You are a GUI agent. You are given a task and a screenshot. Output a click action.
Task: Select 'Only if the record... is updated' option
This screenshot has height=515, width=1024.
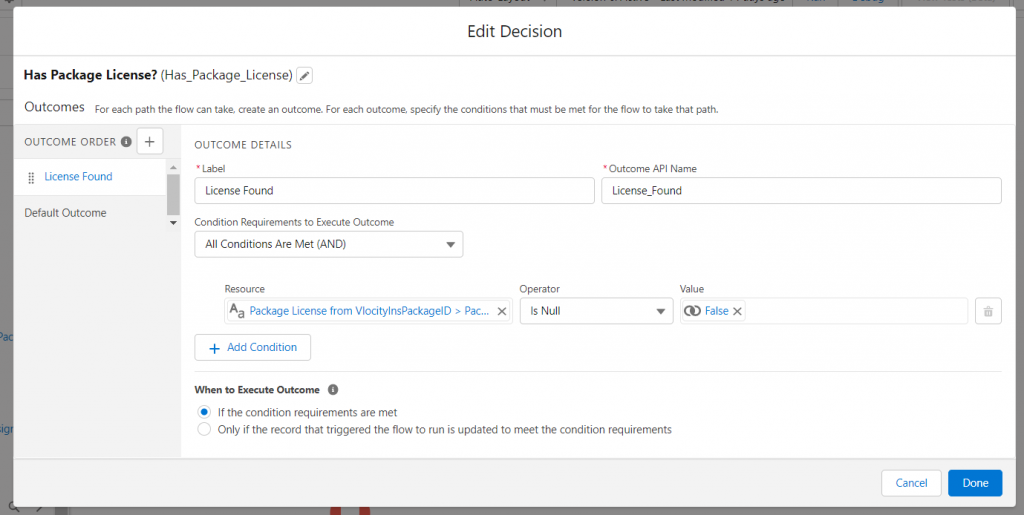[x=204, y=429]
